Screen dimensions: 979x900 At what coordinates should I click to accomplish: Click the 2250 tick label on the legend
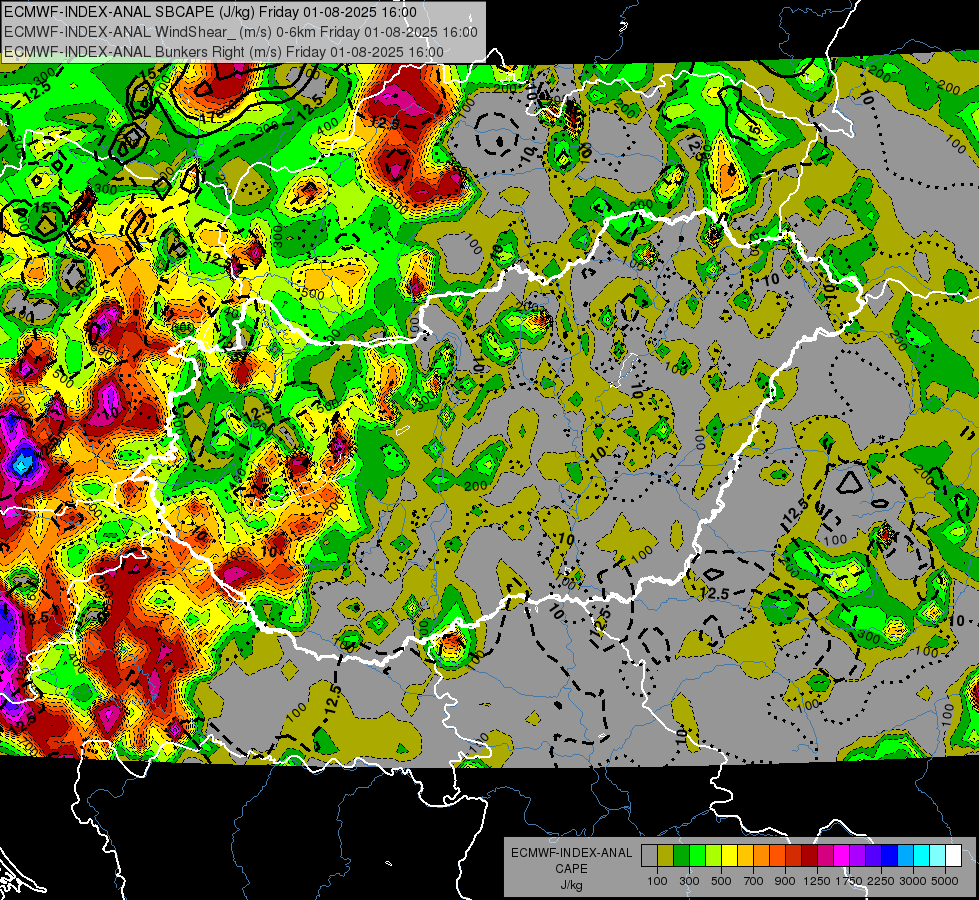(882, 881)
